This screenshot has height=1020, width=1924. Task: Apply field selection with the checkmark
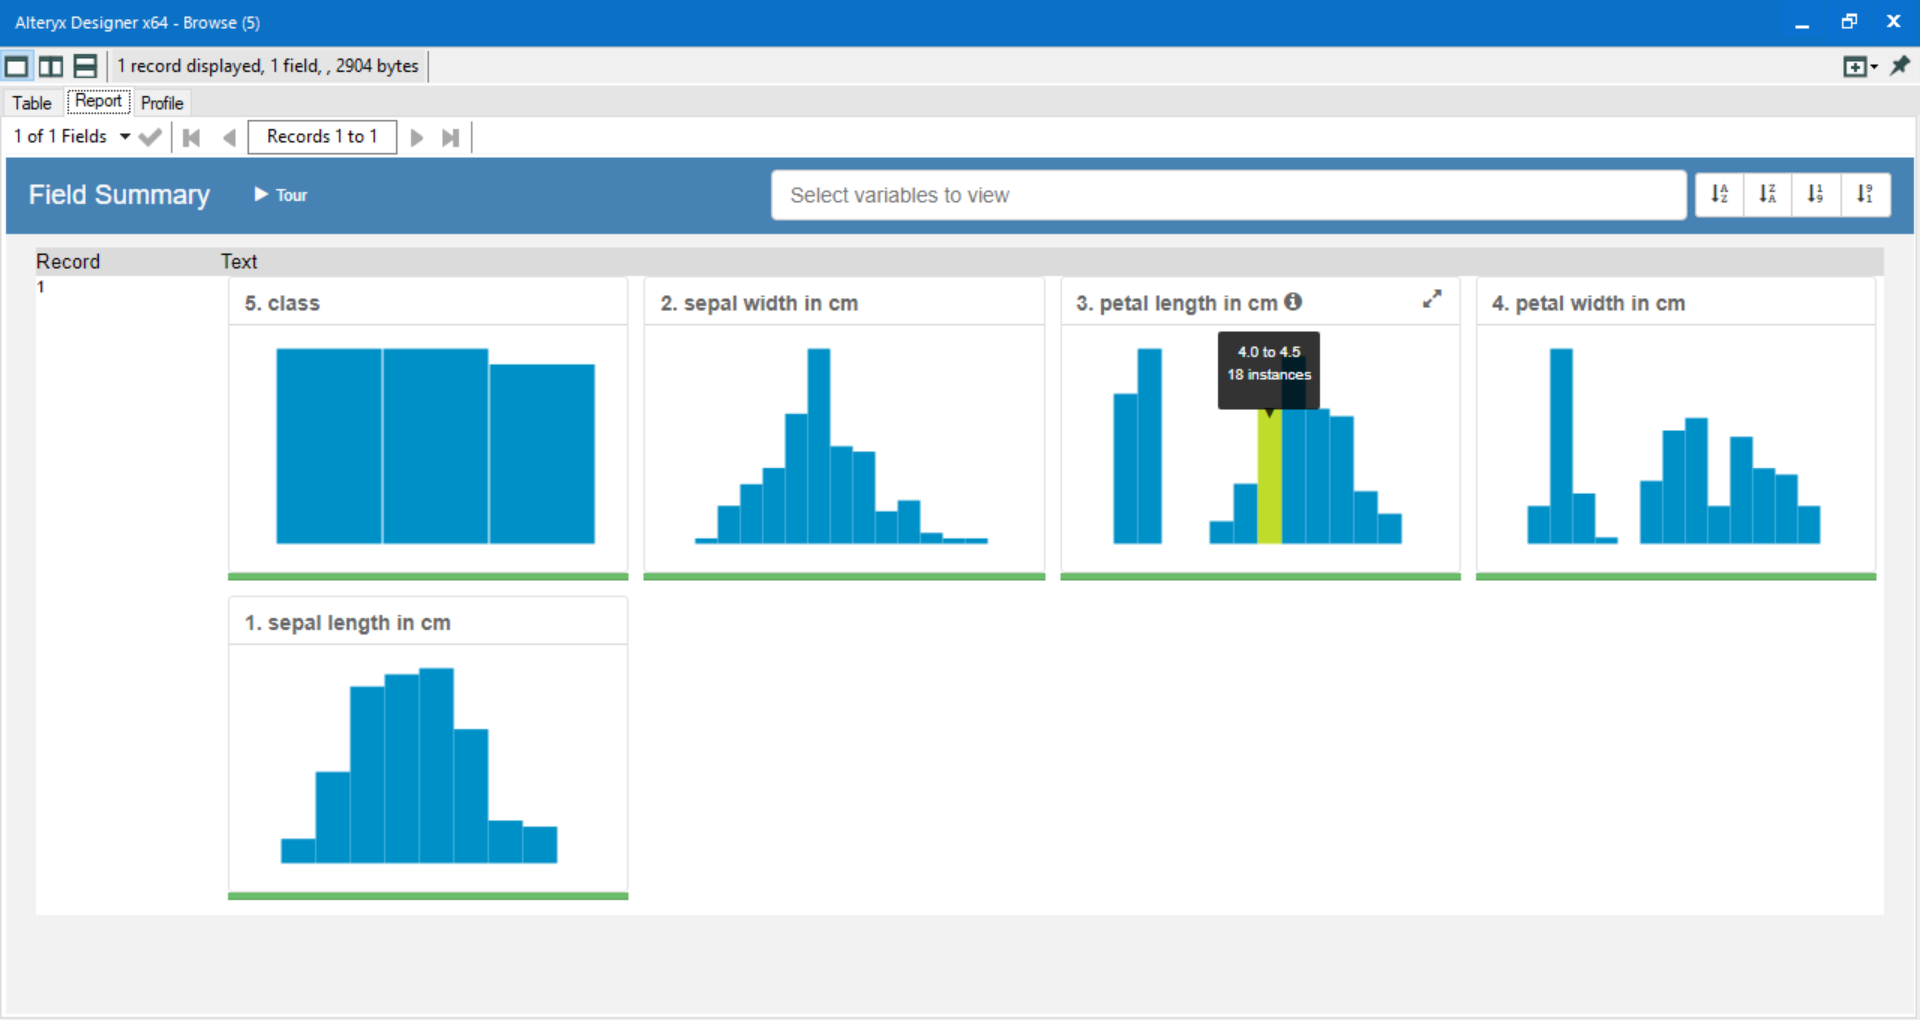150,137
